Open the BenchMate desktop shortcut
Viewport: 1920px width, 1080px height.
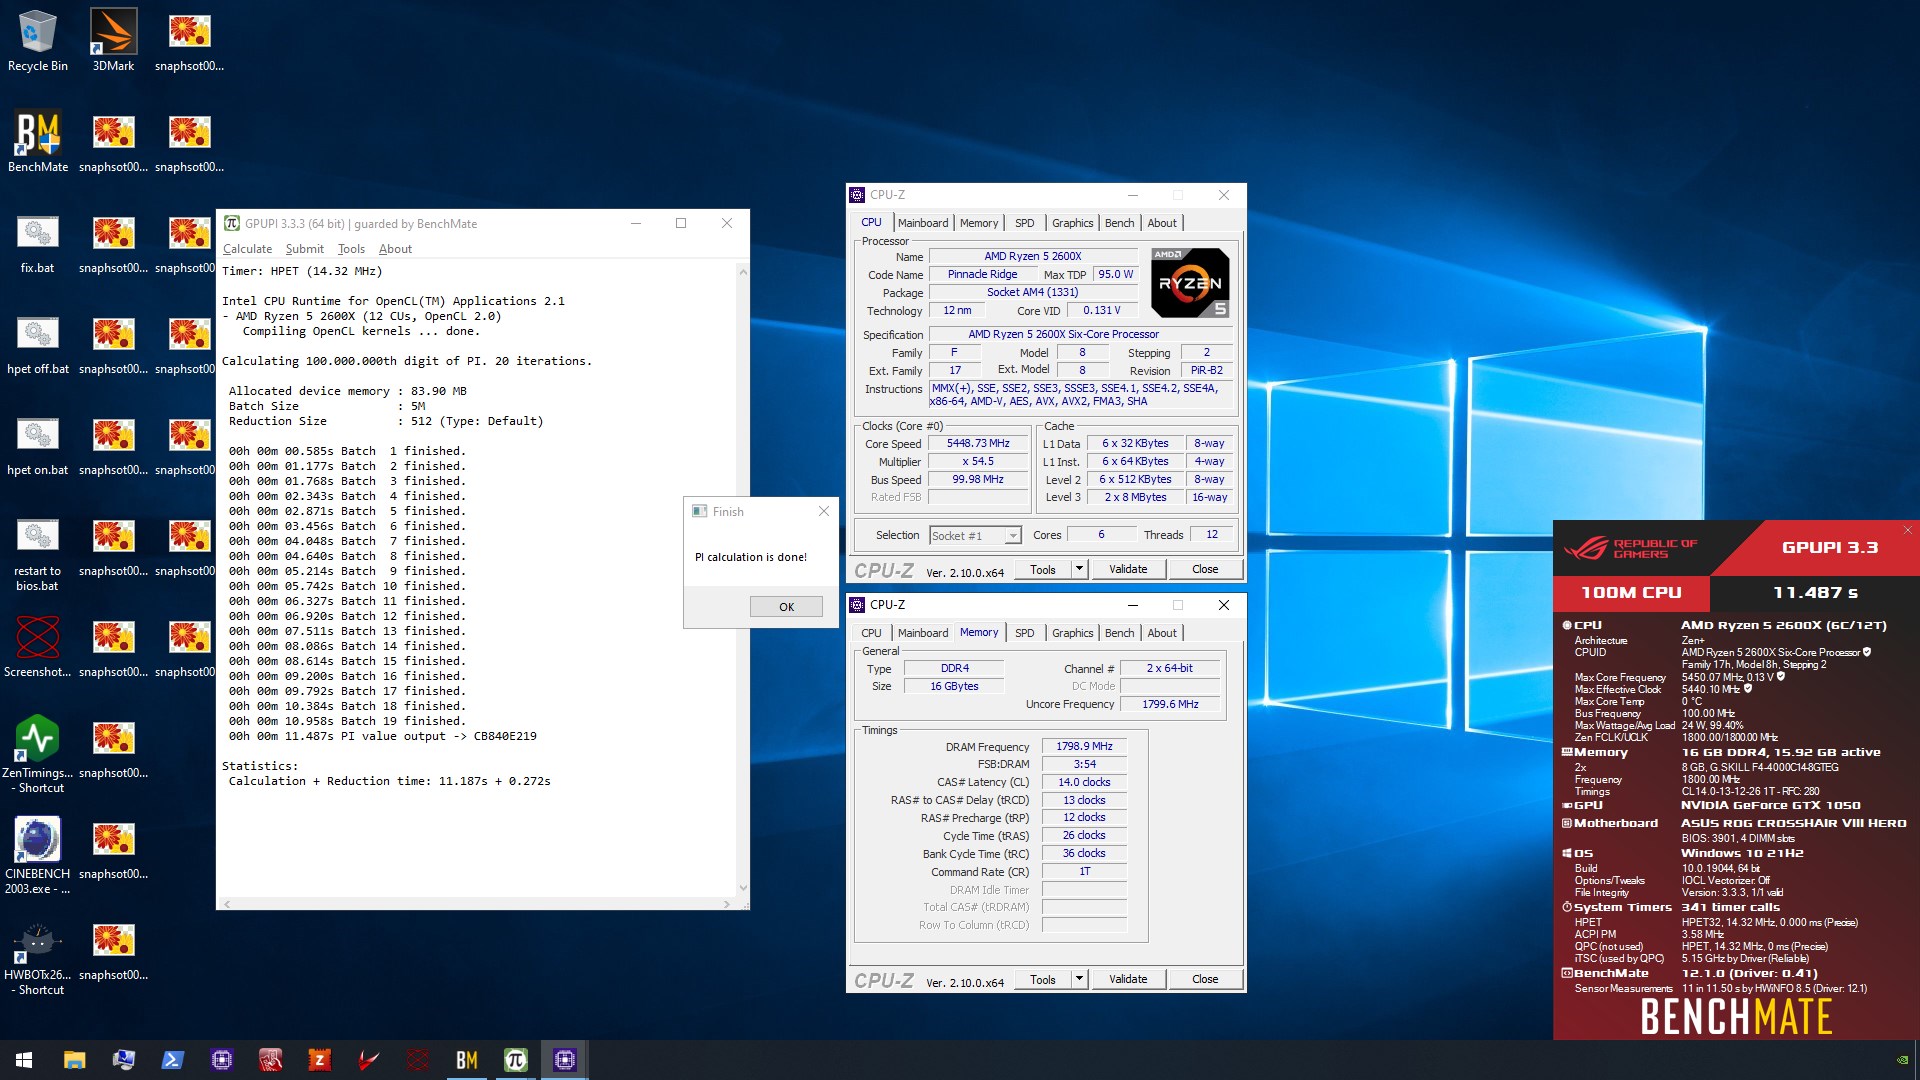(x=38, y=142)
